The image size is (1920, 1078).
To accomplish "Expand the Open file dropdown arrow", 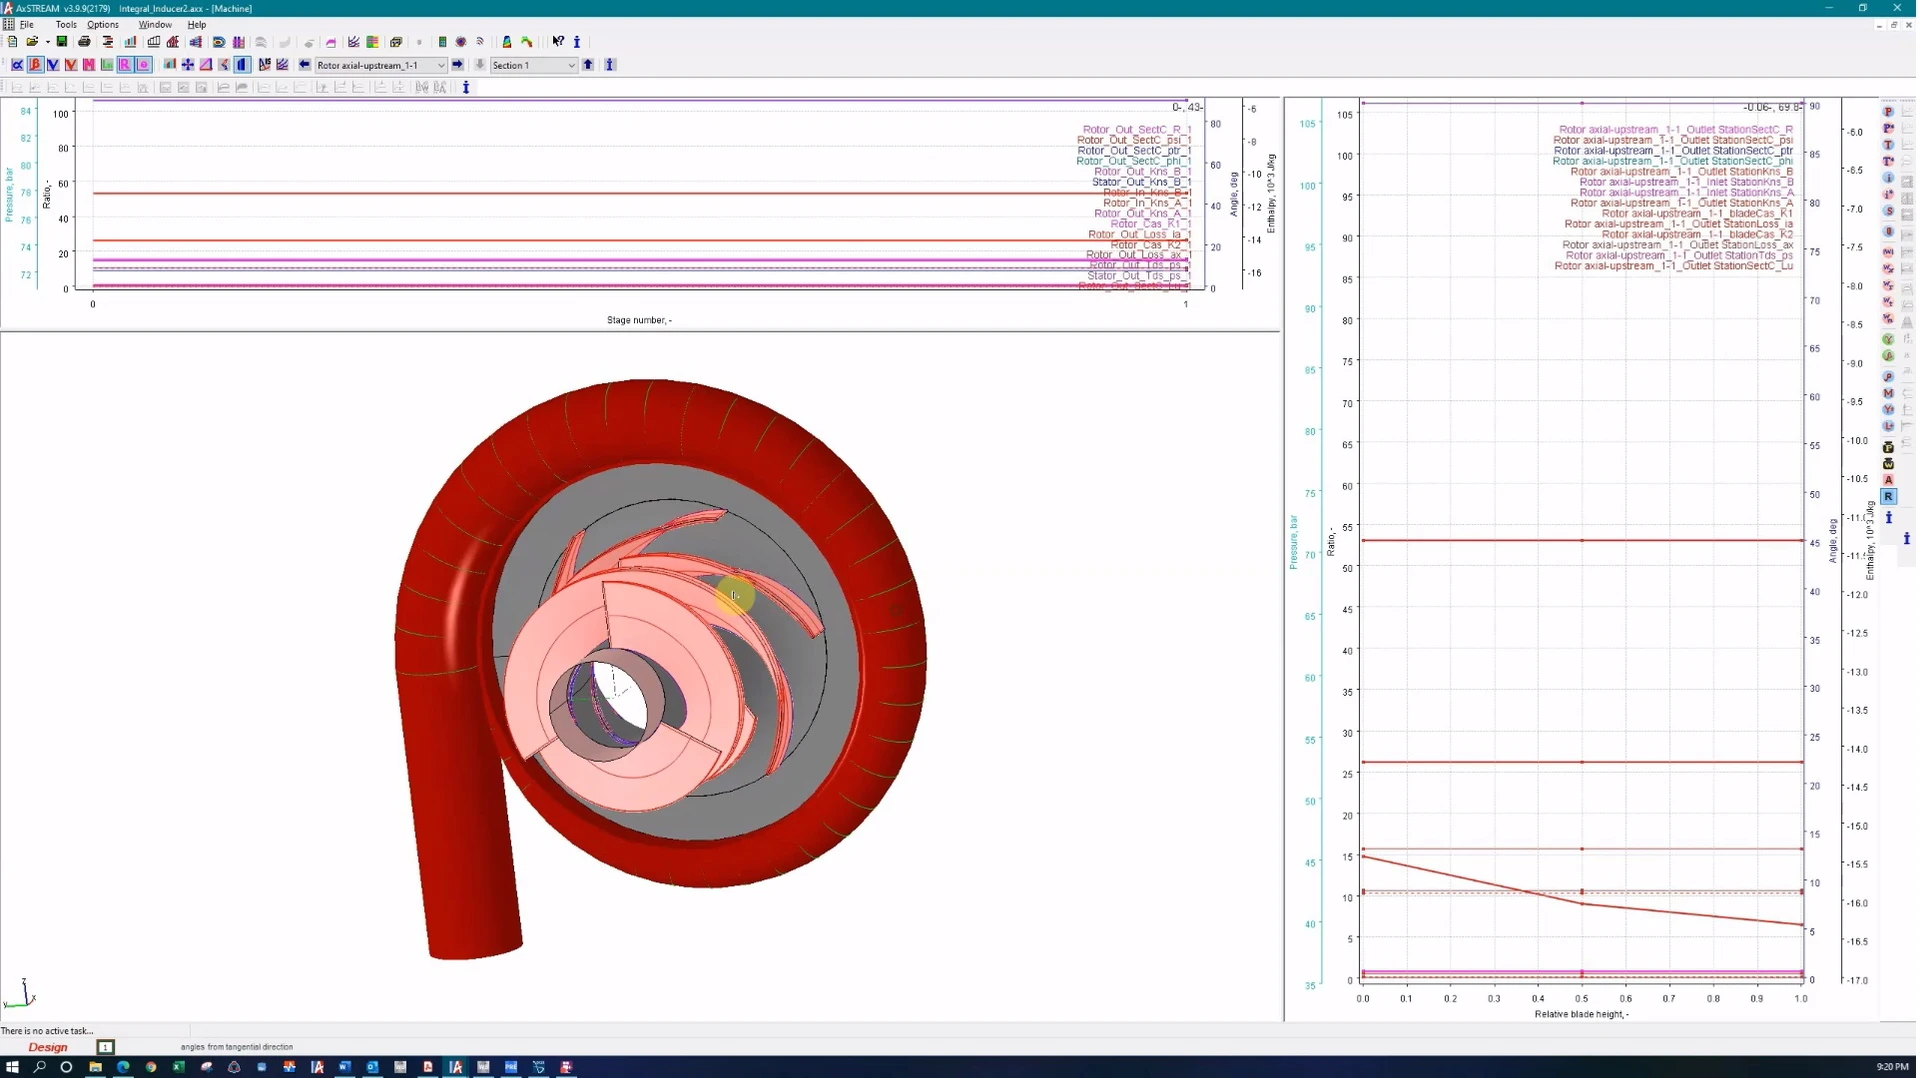I will 47,42.
